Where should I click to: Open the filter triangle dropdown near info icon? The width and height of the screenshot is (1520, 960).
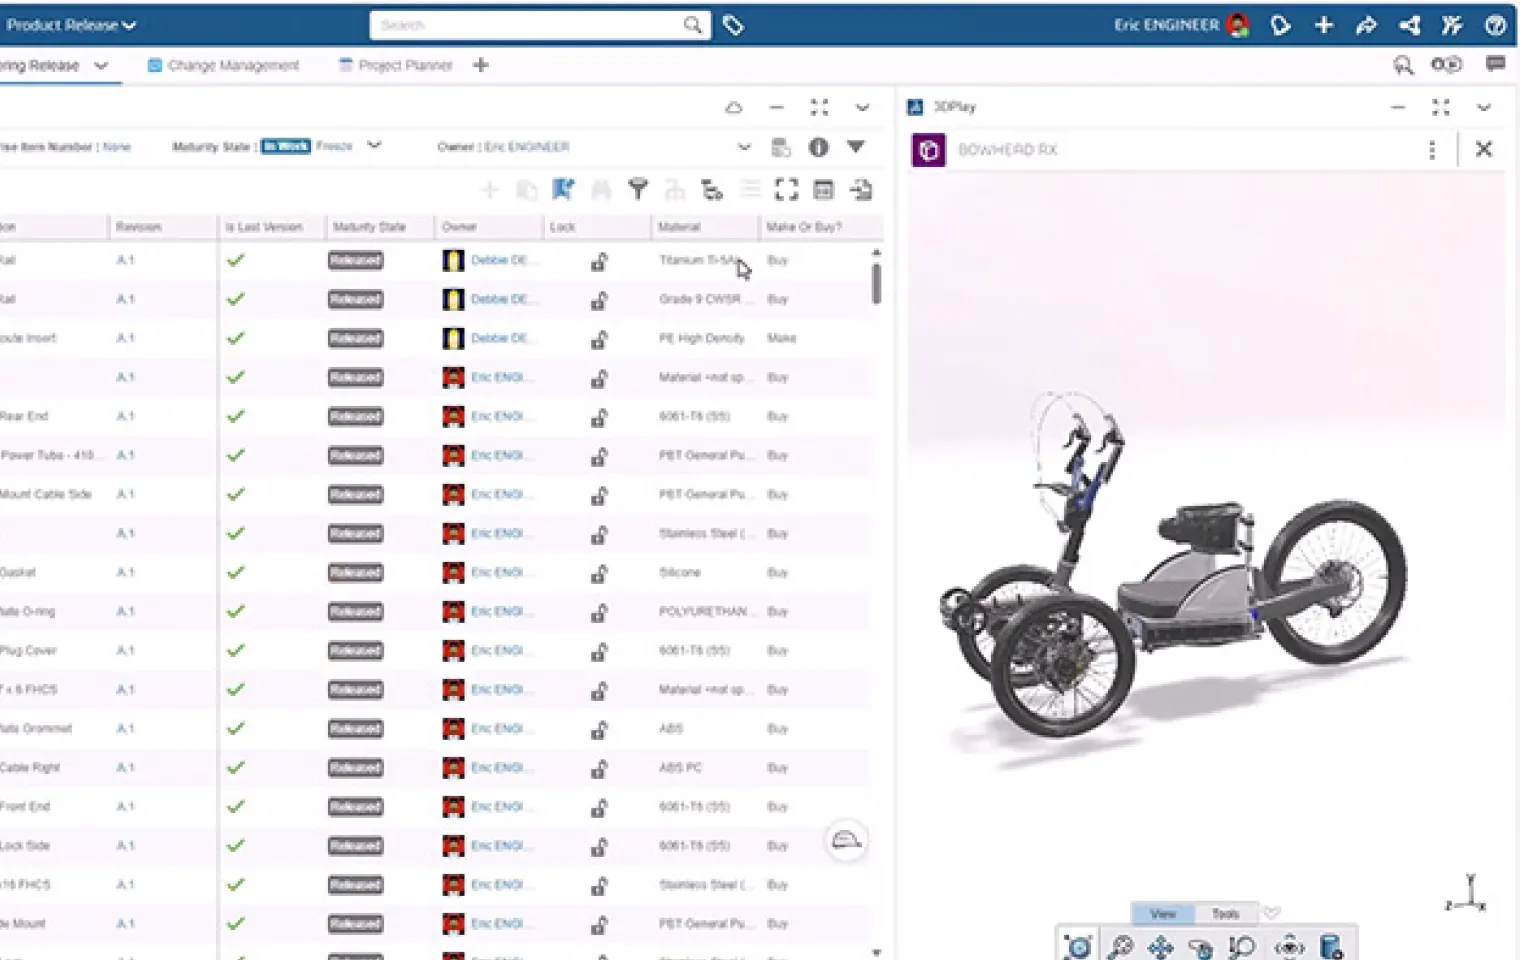tap(856, 147)
